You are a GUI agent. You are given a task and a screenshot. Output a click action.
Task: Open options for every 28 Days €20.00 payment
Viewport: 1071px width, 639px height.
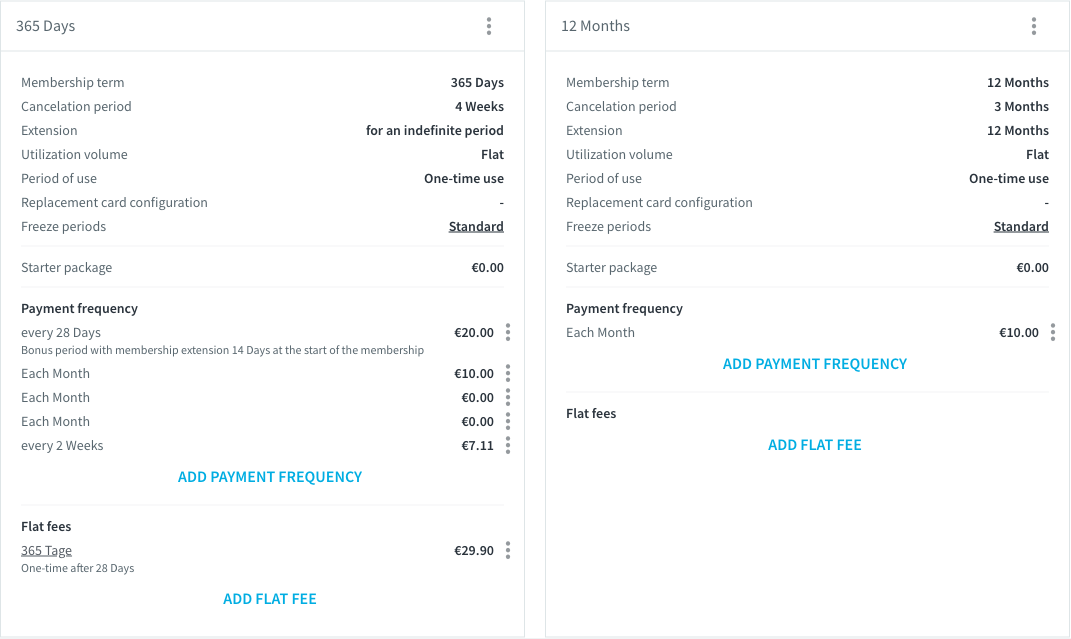click(x=507, y=332)
